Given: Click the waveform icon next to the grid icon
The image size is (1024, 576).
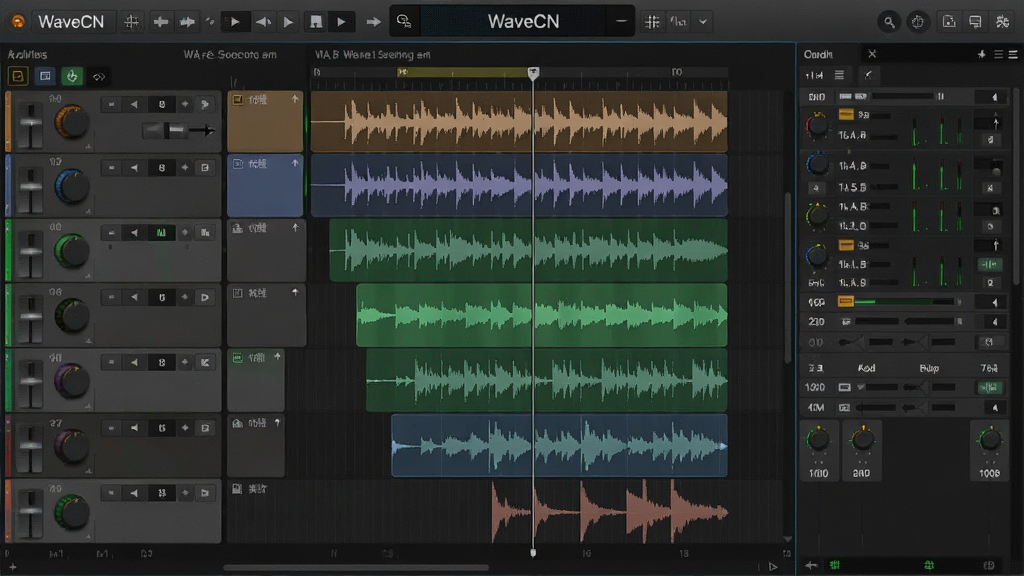Looking at the screenshot, I should tap(679, 22).
